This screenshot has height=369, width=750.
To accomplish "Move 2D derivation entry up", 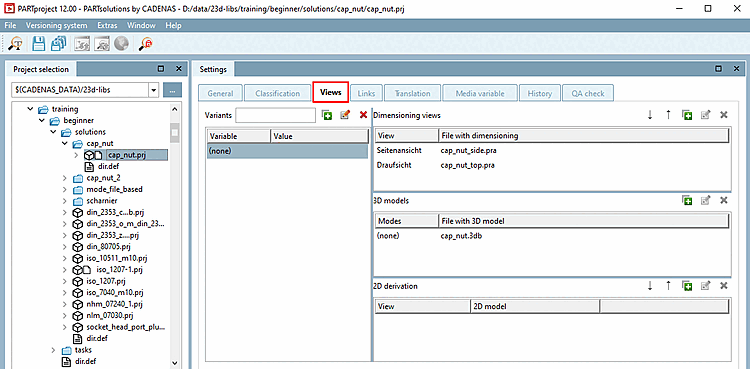I will (x=668, y=286).
